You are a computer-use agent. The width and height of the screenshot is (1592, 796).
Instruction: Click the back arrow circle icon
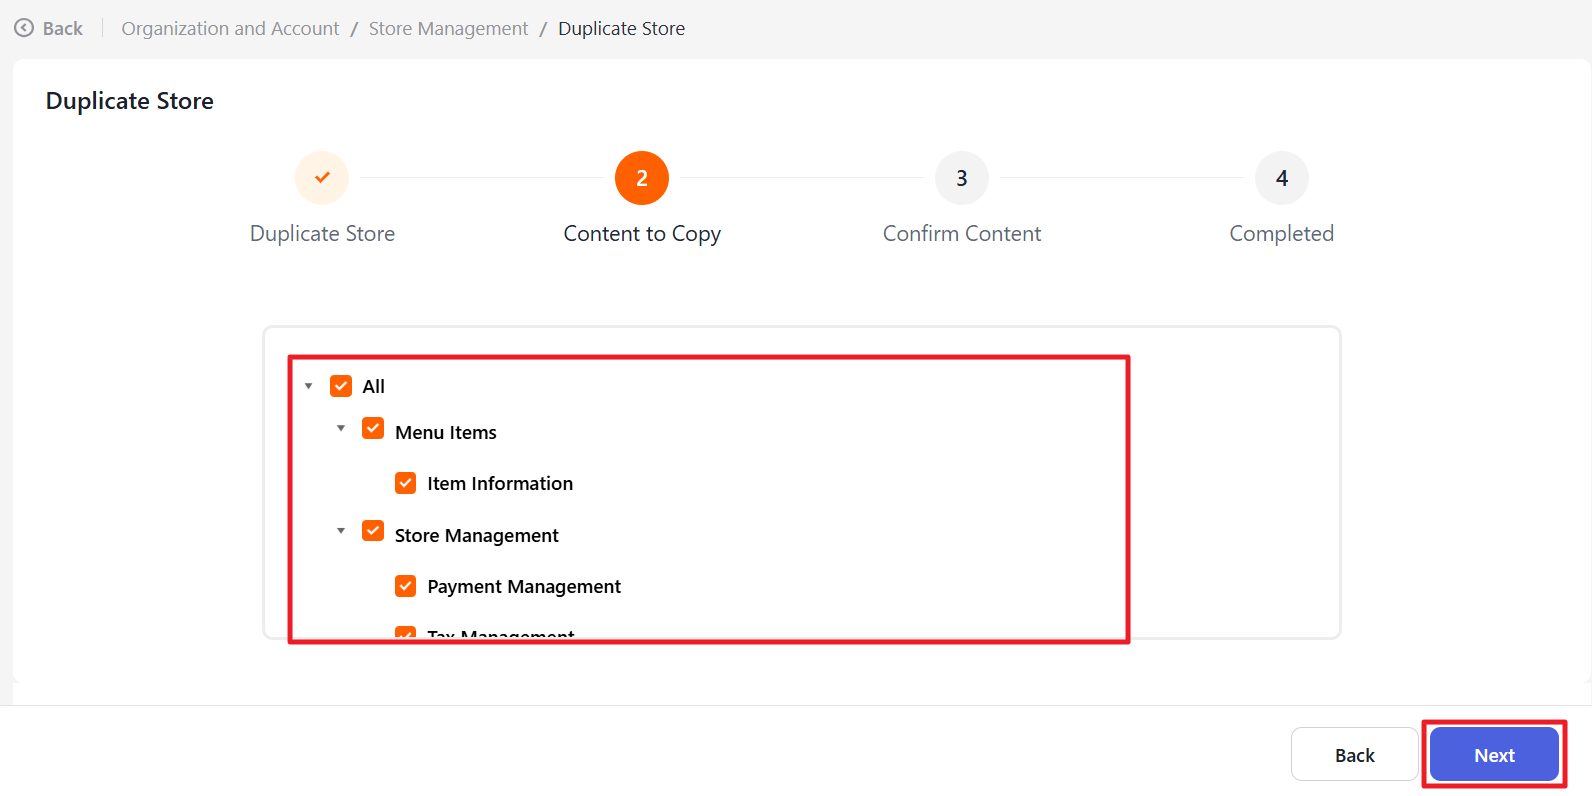[24, 28]
